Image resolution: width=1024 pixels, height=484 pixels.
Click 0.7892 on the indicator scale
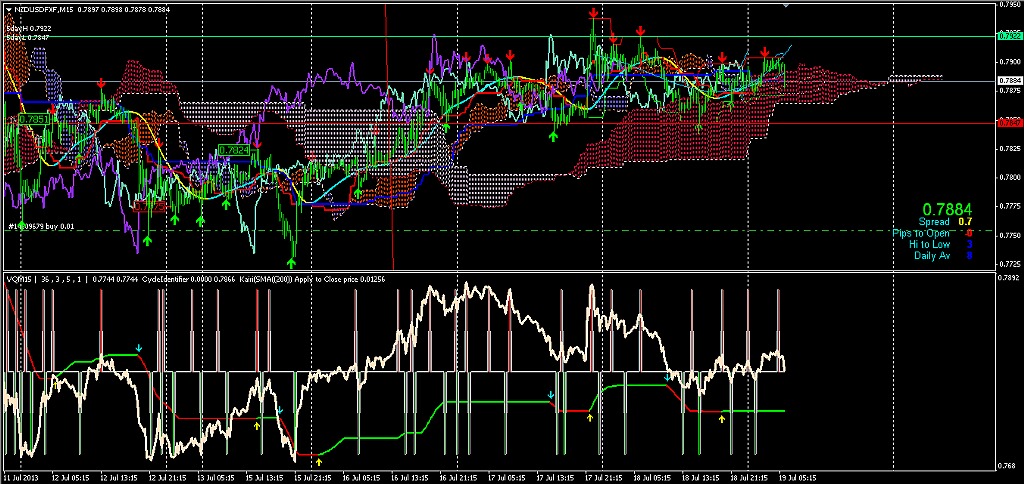pyautogui.click(x=1008, y=278)
